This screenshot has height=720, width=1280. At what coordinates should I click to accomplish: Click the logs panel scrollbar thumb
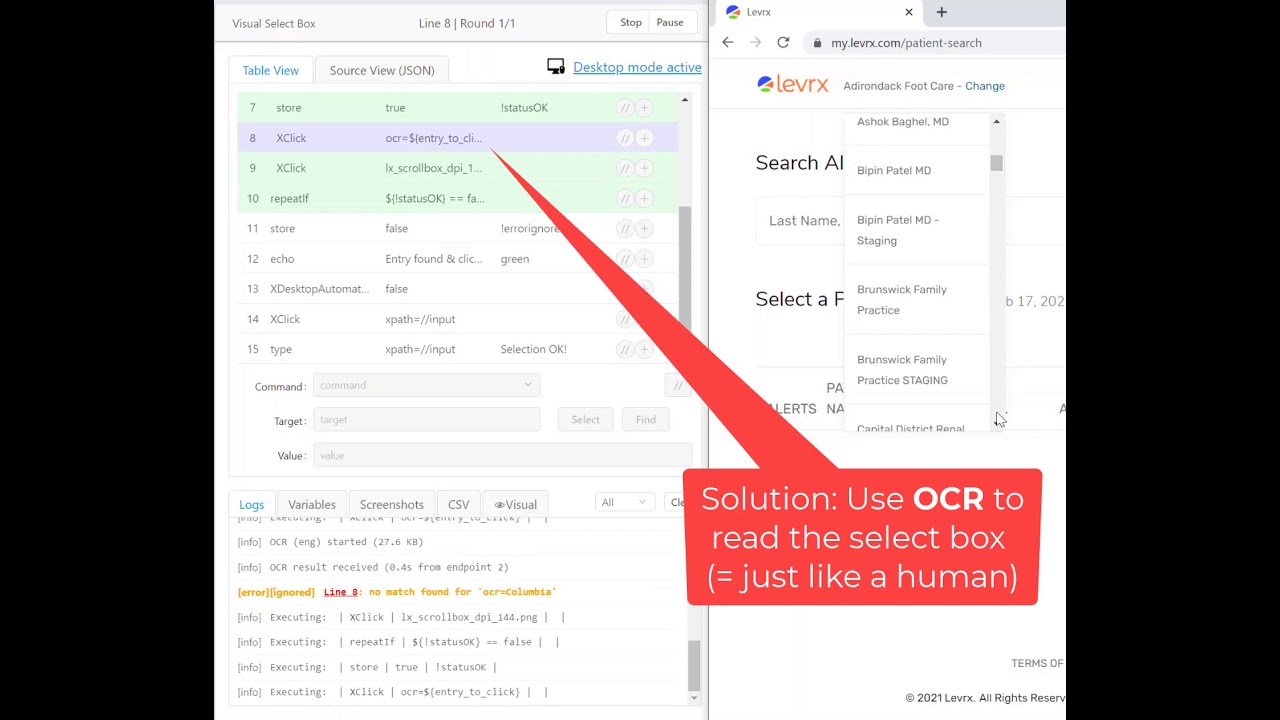point(694,666)
